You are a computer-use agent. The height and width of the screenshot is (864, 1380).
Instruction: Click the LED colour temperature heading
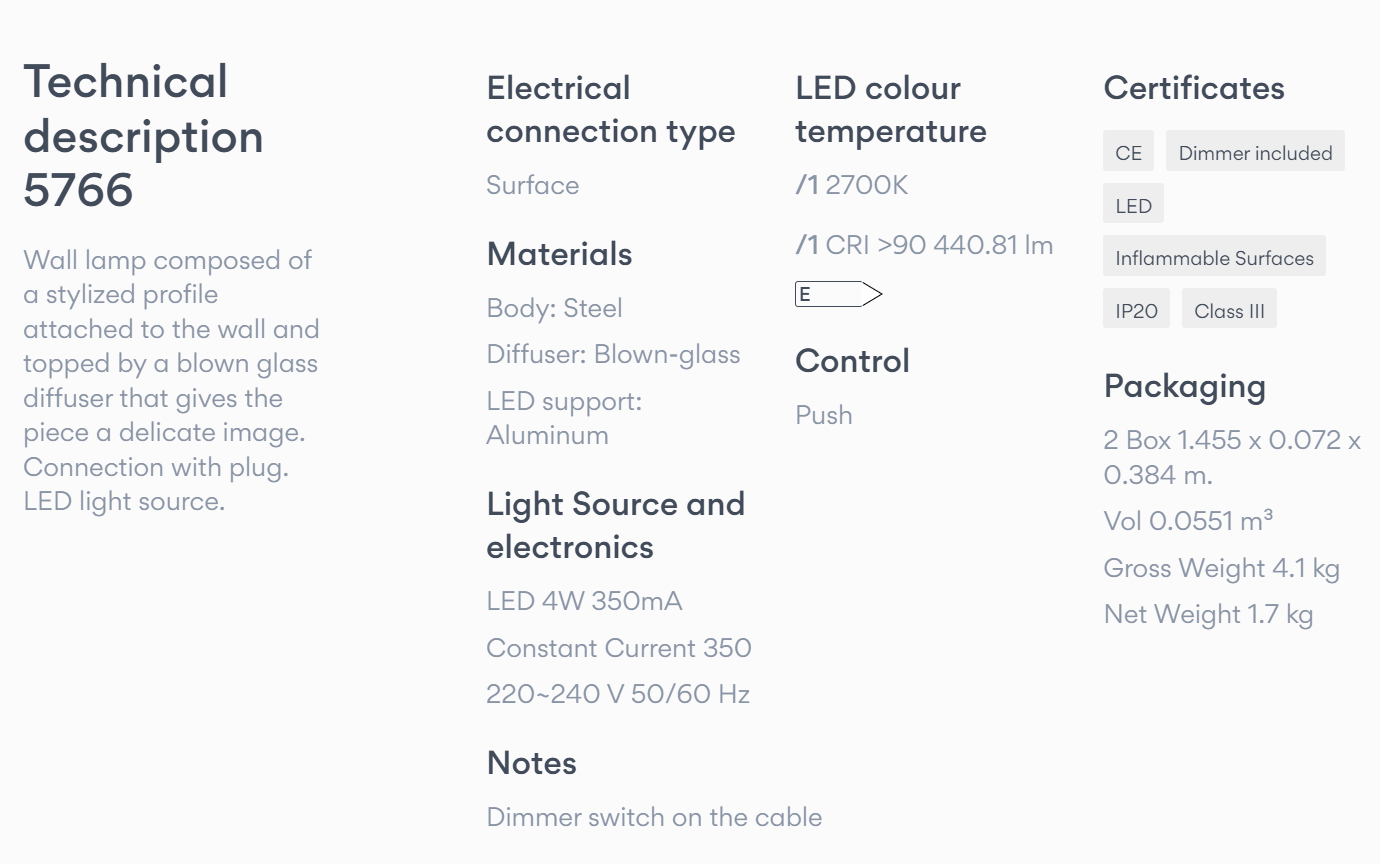891,110
